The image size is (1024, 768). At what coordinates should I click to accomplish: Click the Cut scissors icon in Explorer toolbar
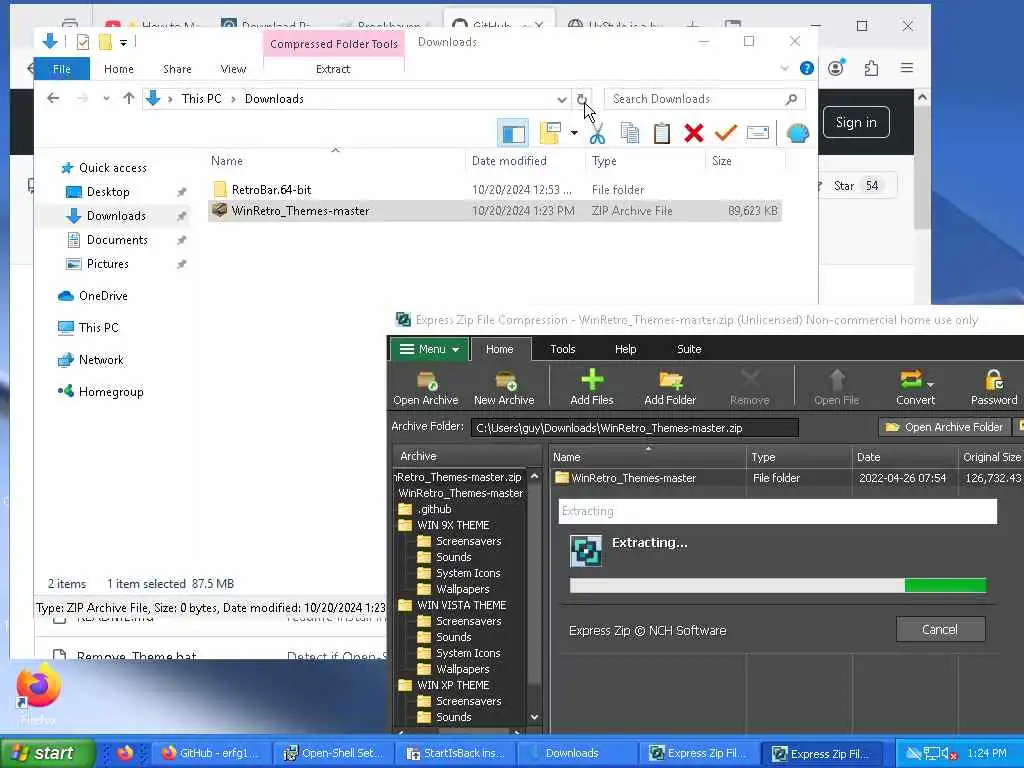597,133
